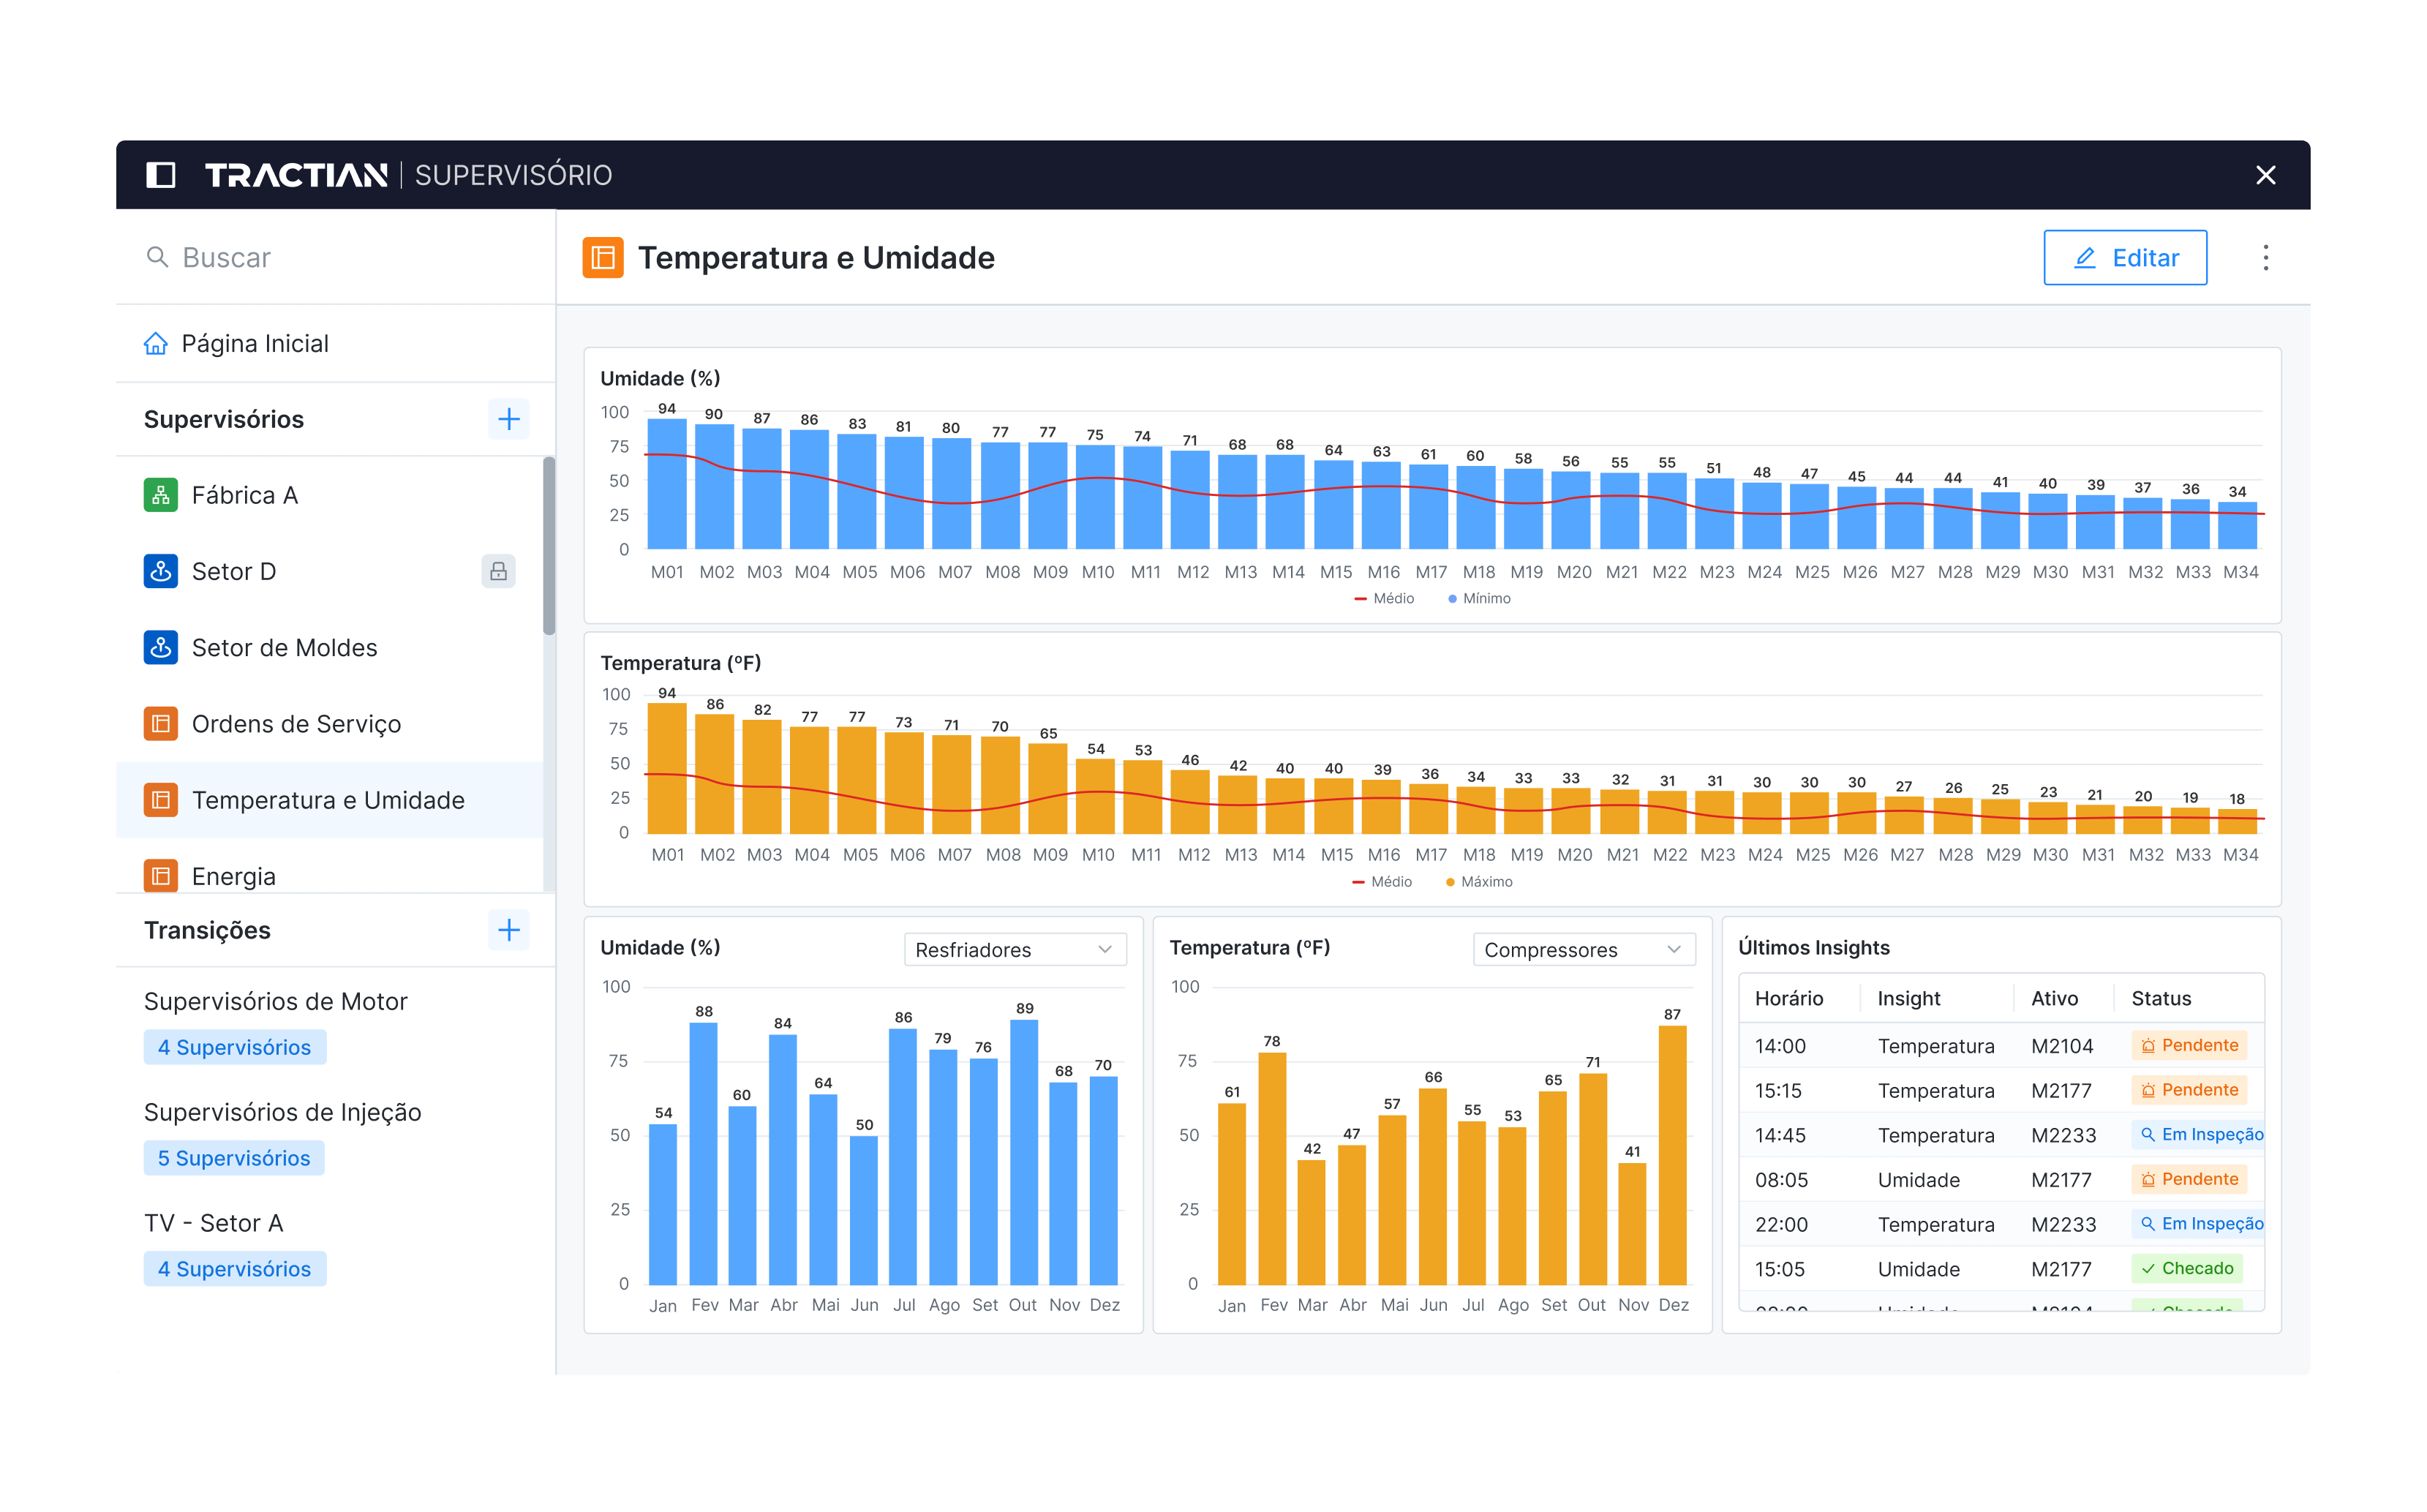This screenshot has width=2427, height=1512.
Task: Click the lock icon next to Setor D
Action: (x=498, y=571)
